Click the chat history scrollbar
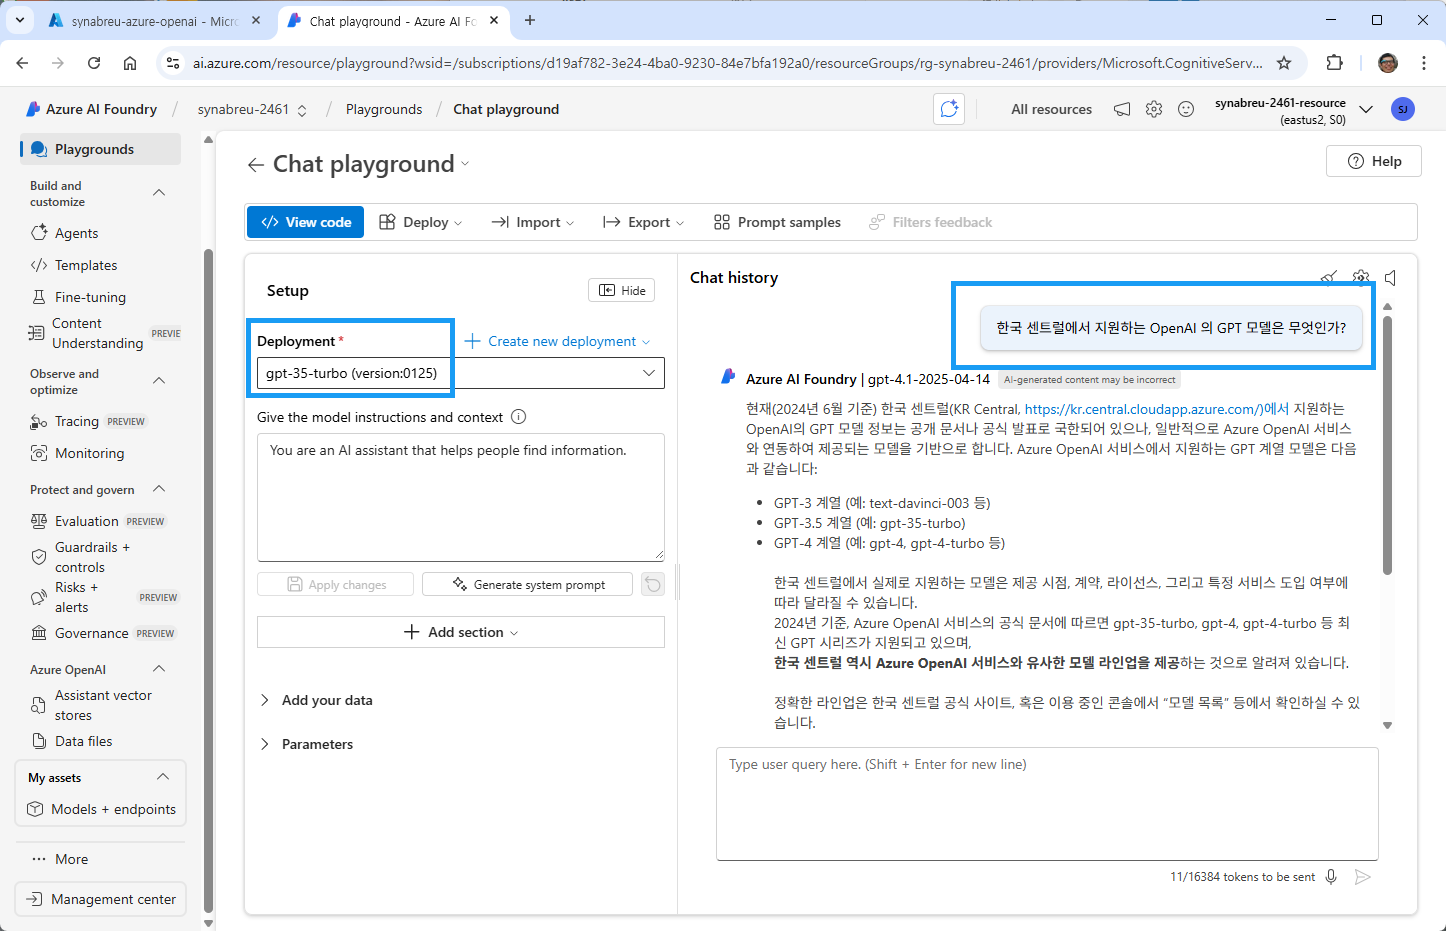The height and width of the screenshot is (931, 1446). (x=1387, y=446)
